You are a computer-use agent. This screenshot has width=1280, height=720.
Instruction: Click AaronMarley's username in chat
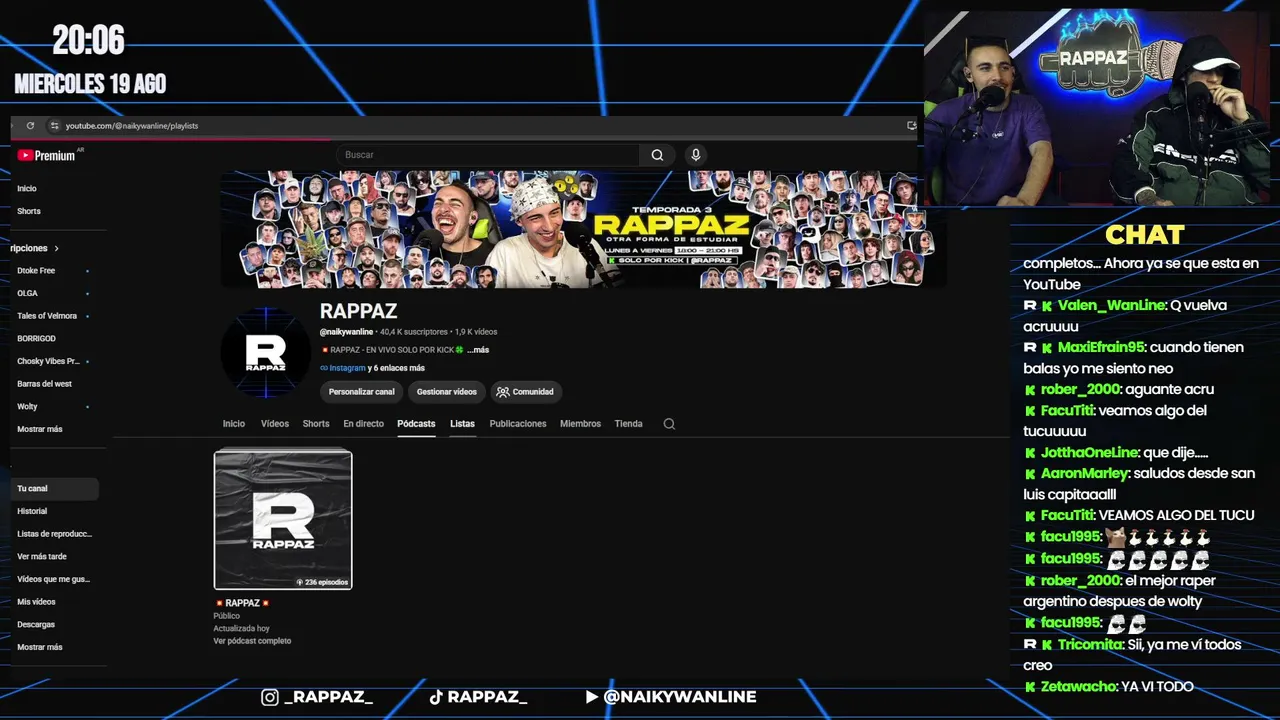click(1084, 473)
